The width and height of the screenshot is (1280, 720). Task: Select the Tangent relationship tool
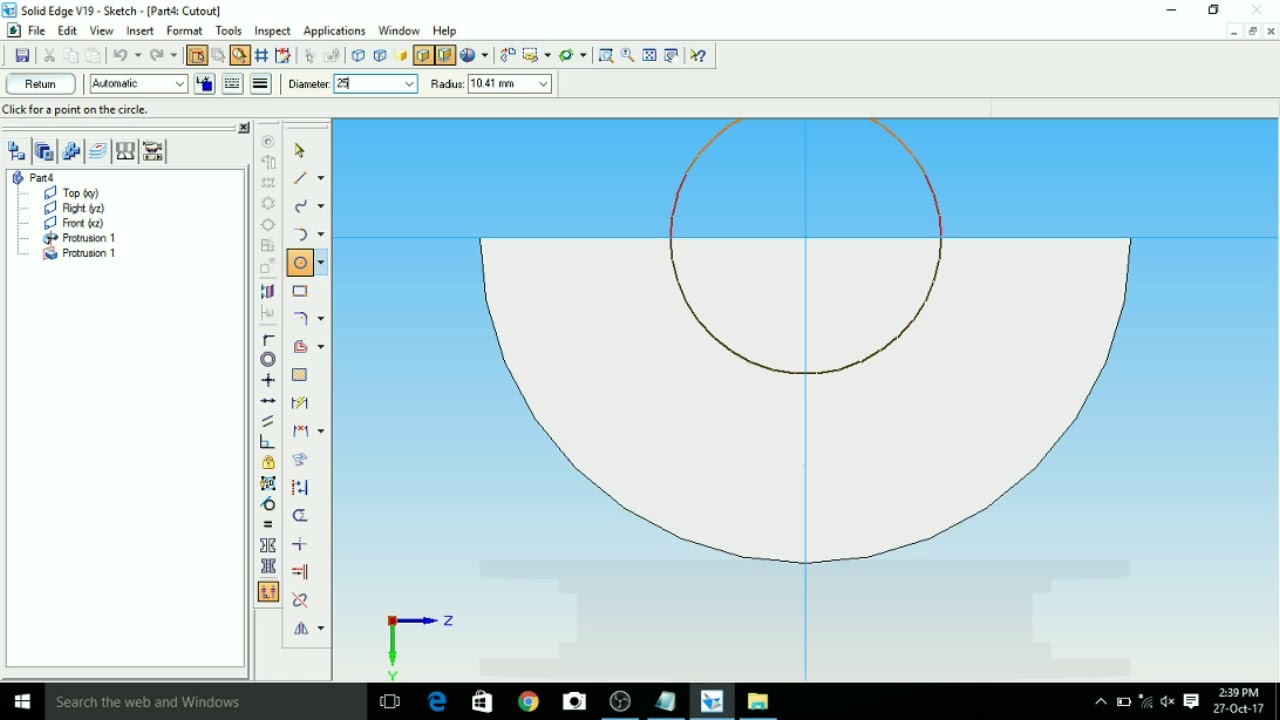(x=268, y=504)
